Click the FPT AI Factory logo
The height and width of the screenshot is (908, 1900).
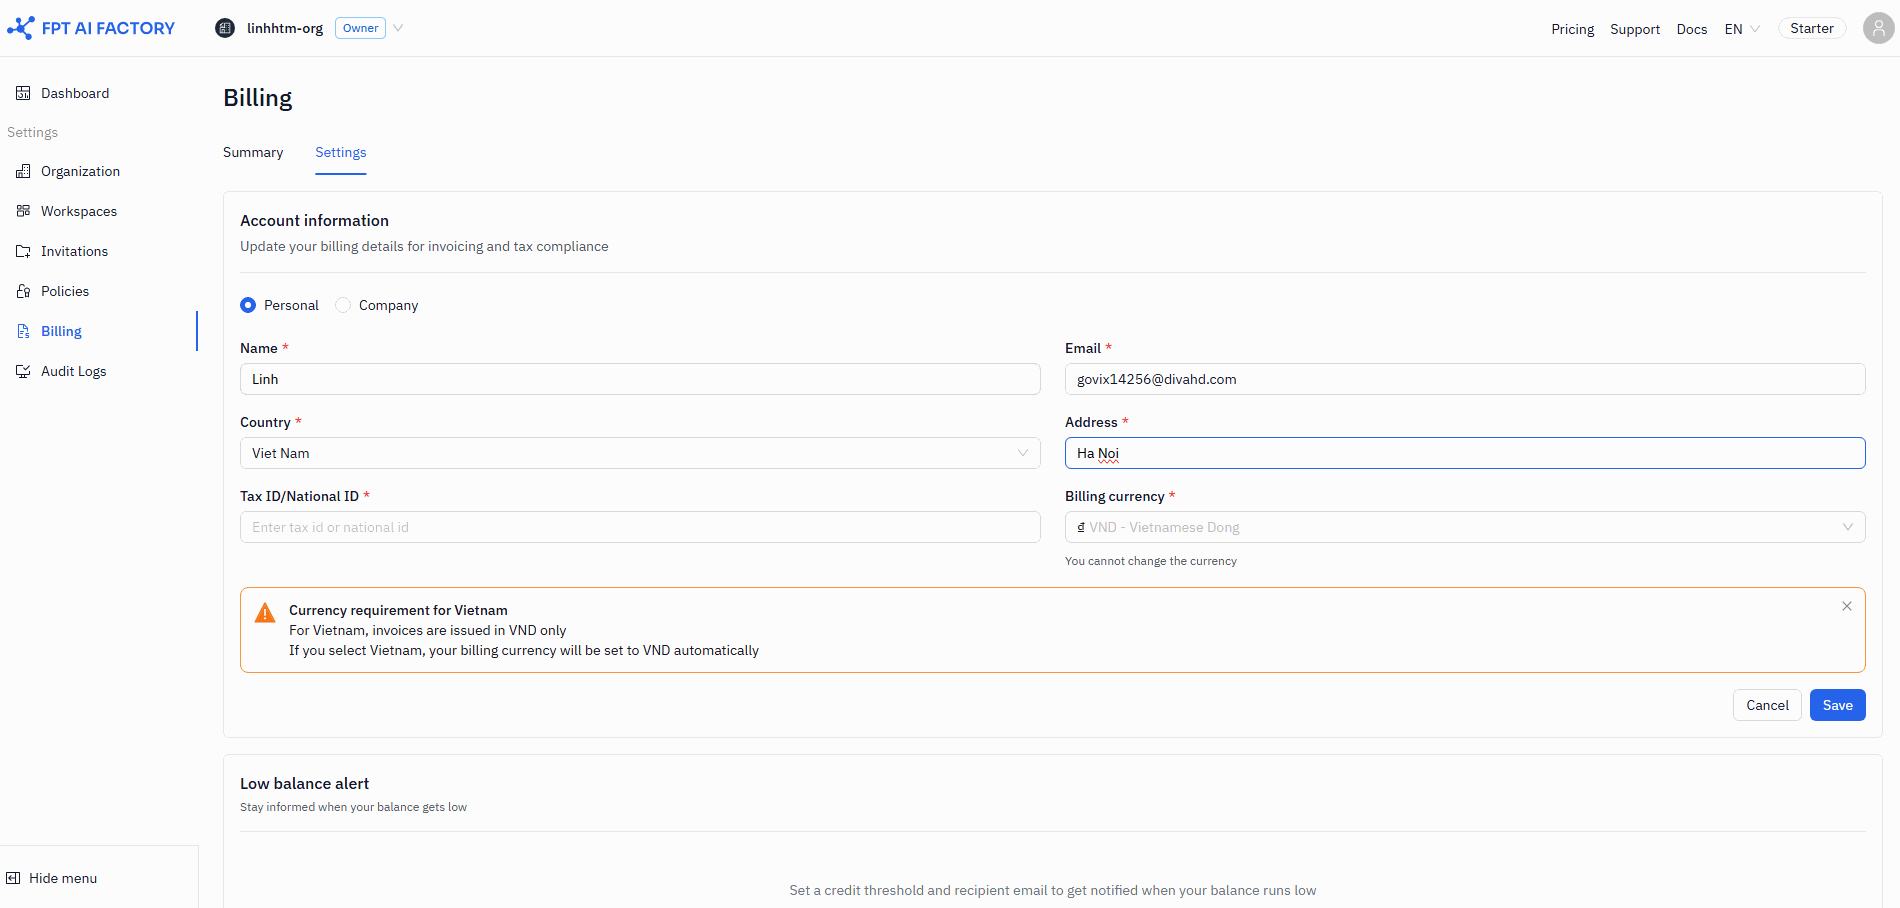click(91, 28)
